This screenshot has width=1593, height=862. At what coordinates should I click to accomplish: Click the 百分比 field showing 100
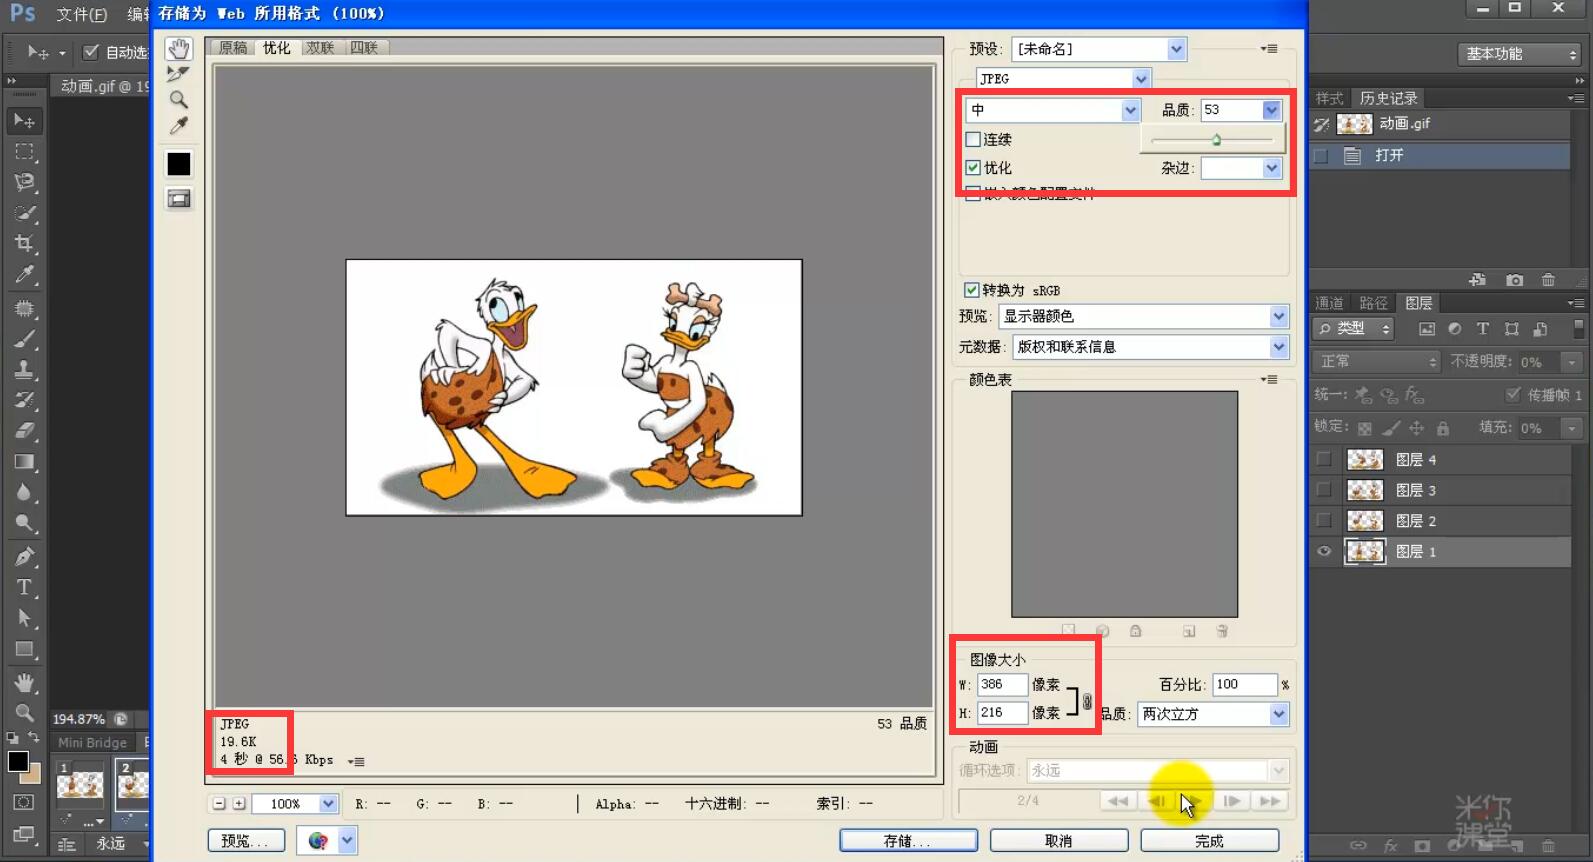(1245, 684)
